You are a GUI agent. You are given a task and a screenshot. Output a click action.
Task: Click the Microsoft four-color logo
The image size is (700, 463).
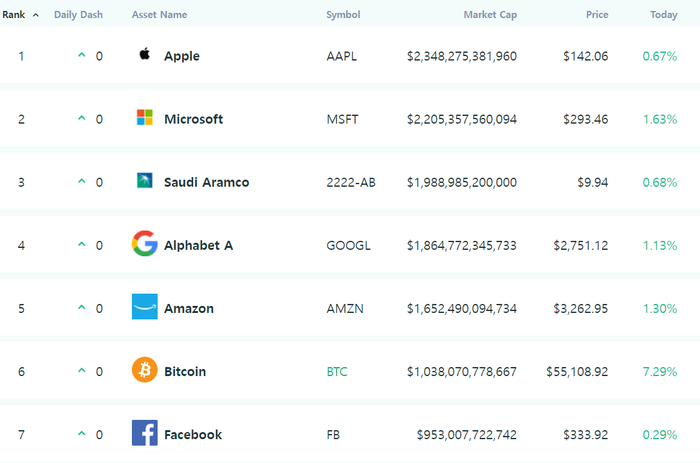145,117
